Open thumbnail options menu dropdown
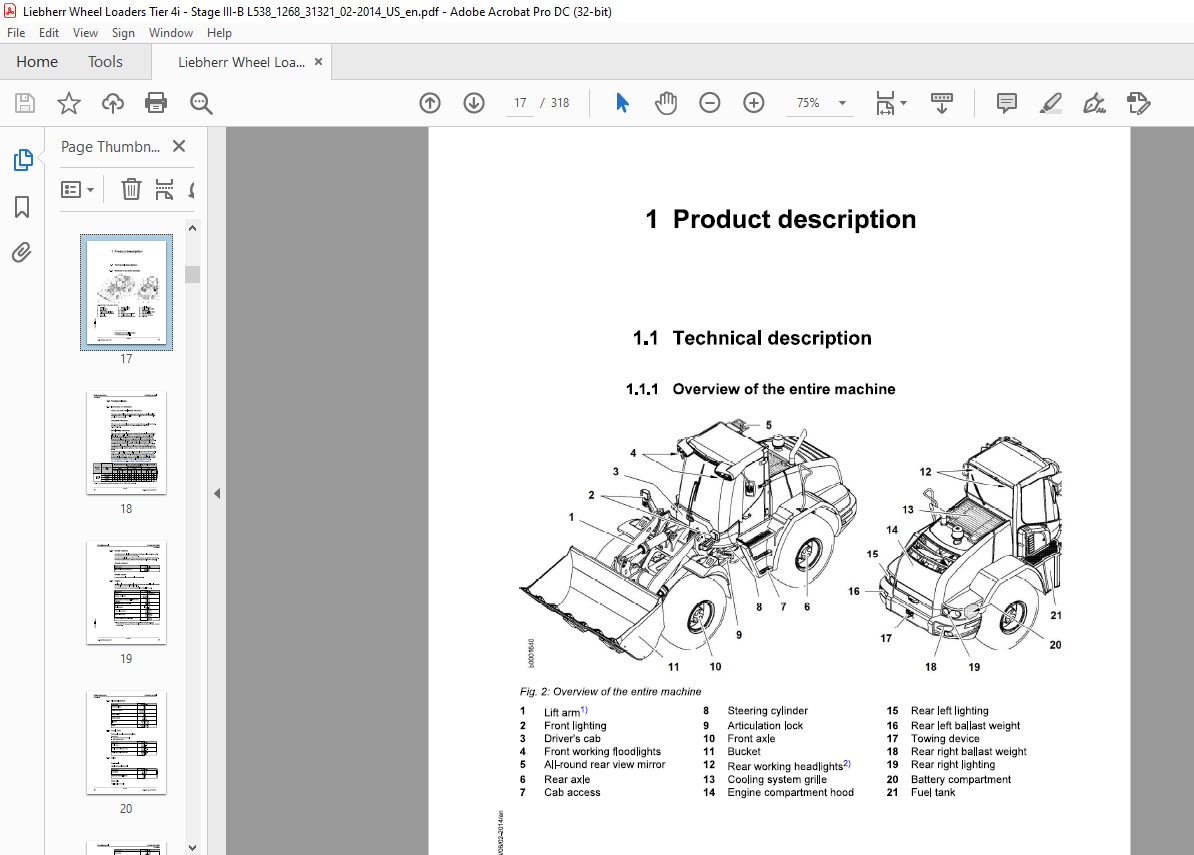 point(77,190)
